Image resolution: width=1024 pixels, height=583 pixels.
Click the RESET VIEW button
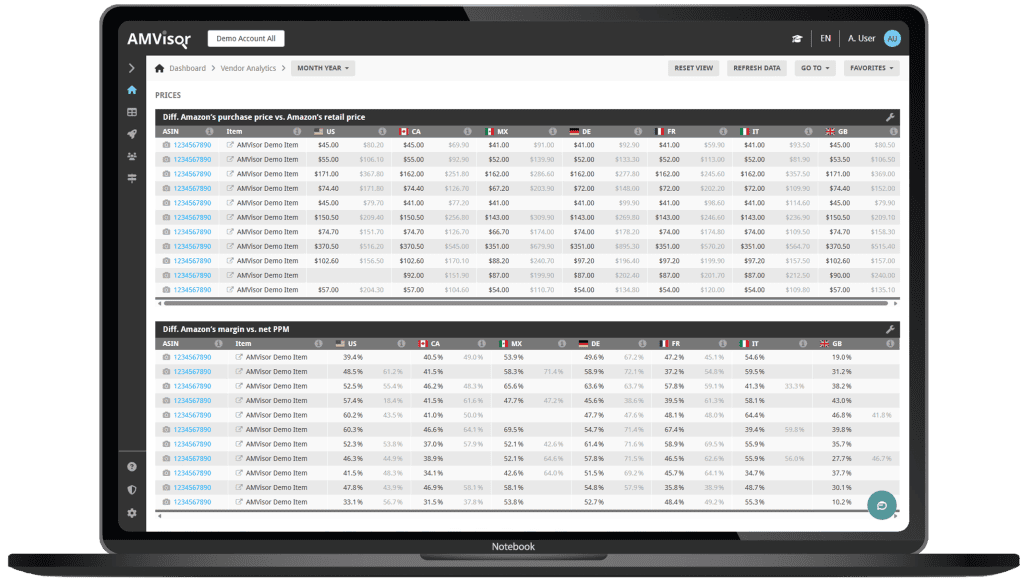pyautogui.click(x=693, y=68)
